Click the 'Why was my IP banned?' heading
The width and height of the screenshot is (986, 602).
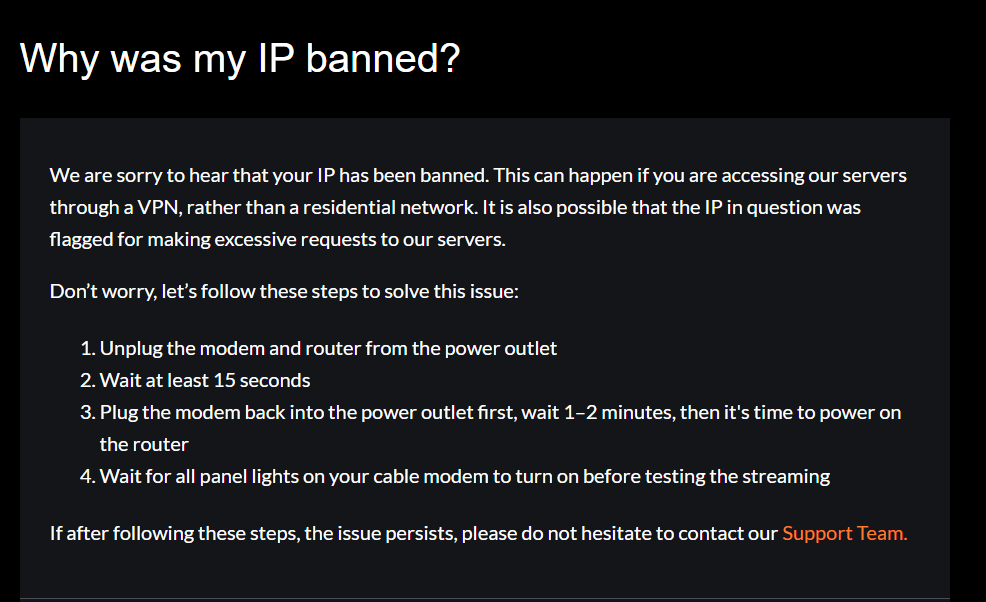240,59
